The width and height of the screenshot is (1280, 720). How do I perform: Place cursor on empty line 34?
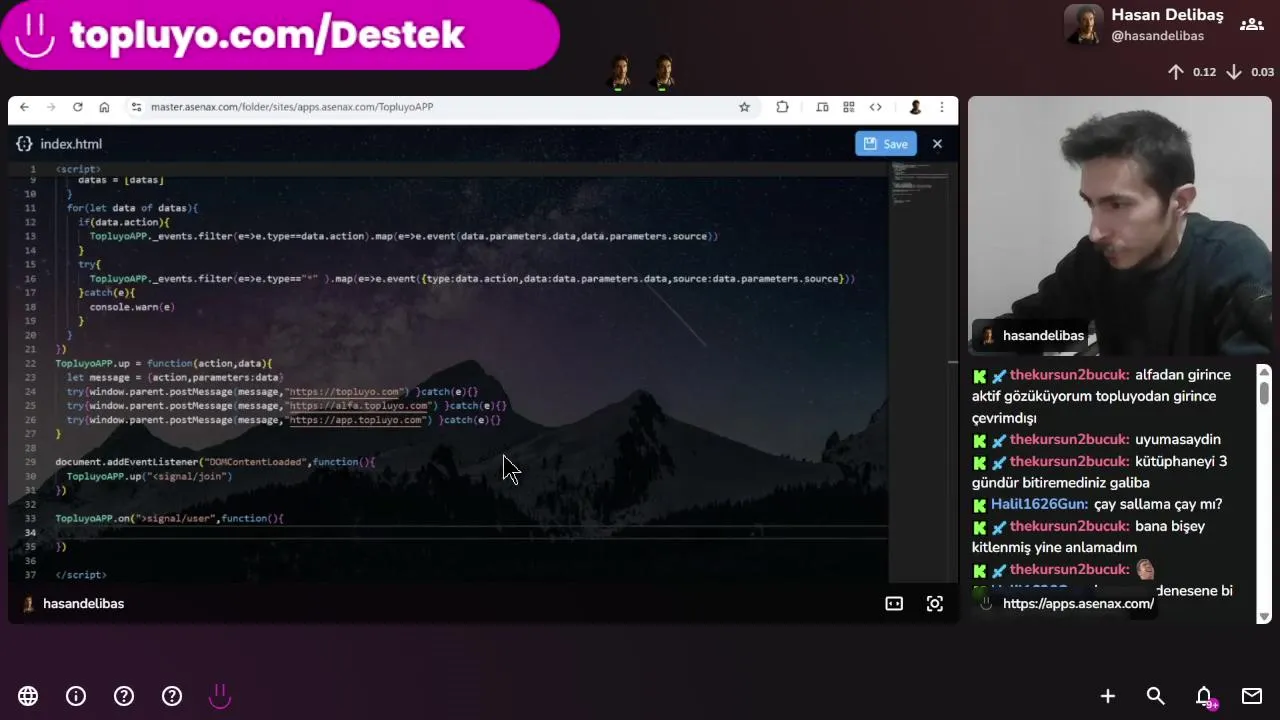pos(471,532)
